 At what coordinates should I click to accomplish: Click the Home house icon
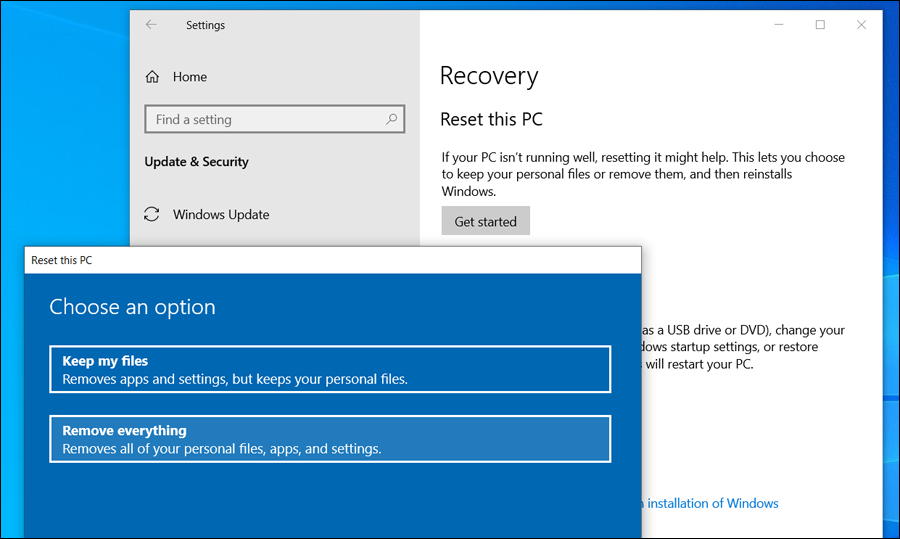point(152,77)
